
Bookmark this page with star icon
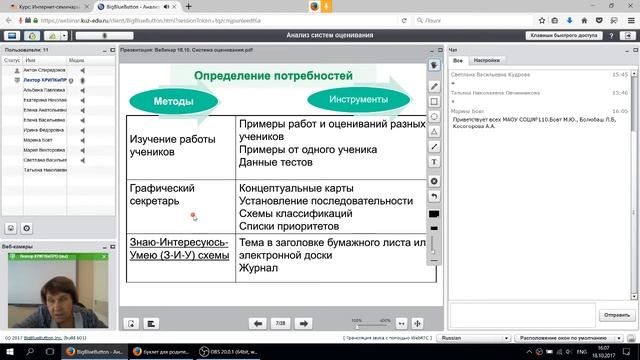[x=542, y=20]
